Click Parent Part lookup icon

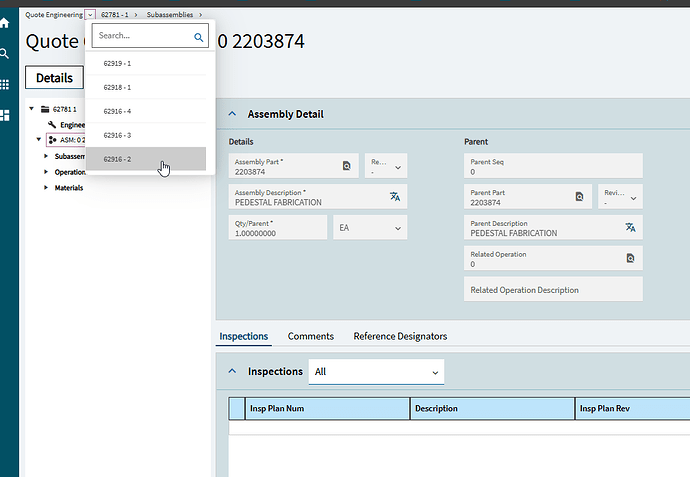[x=580, y=197]
